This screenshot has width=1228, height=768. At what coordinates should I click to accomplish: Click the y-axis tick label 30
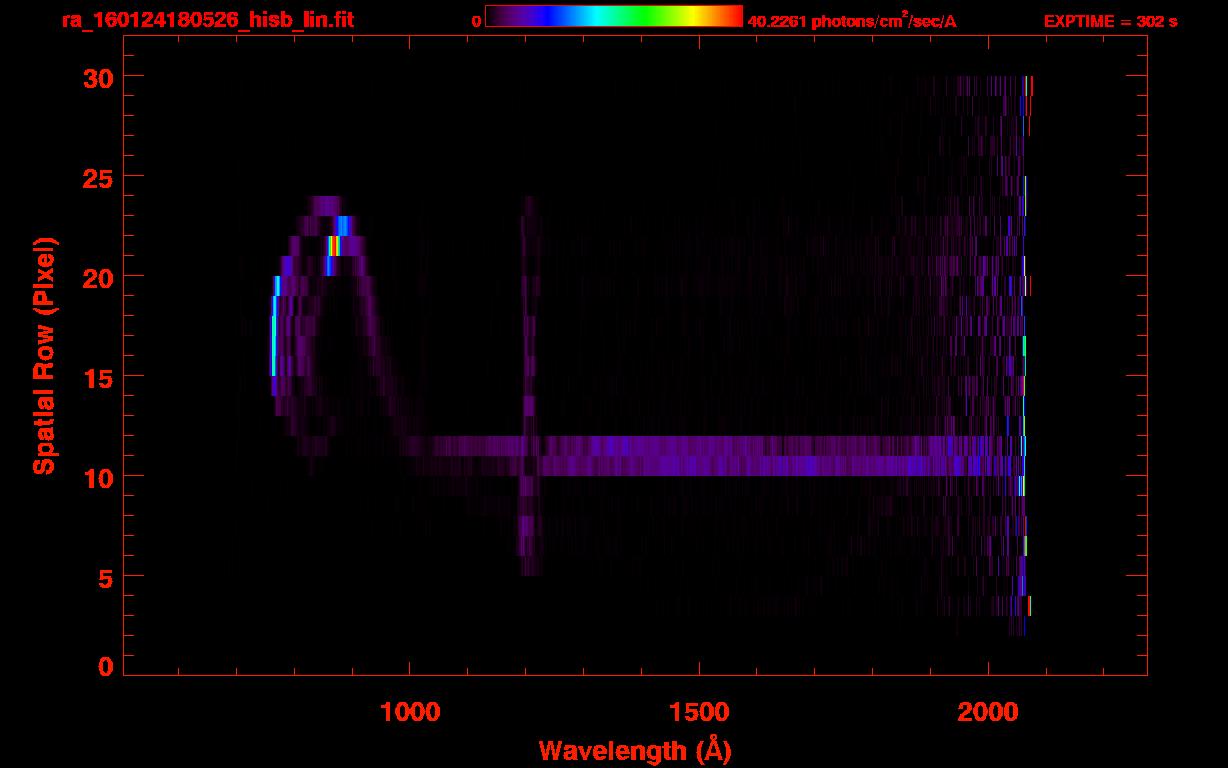click(x=96, y=77)
